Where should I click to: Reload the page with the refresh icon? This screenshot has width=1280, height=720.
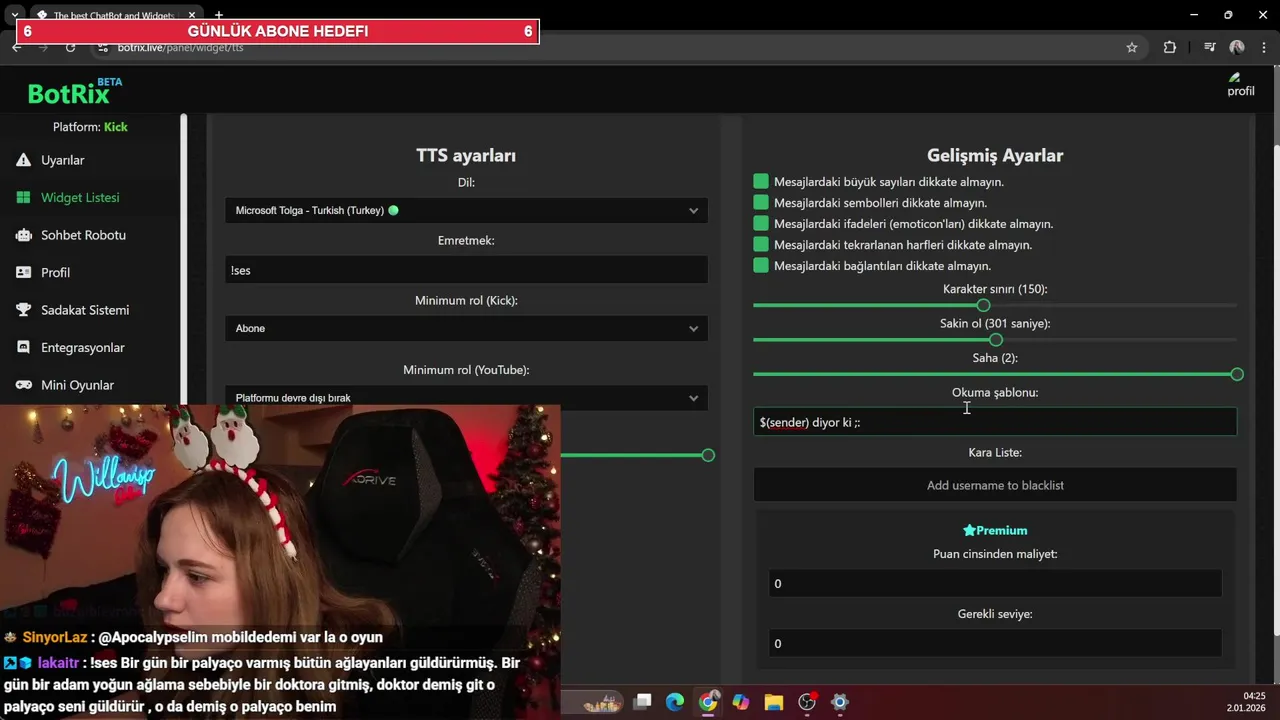point(70,47)
